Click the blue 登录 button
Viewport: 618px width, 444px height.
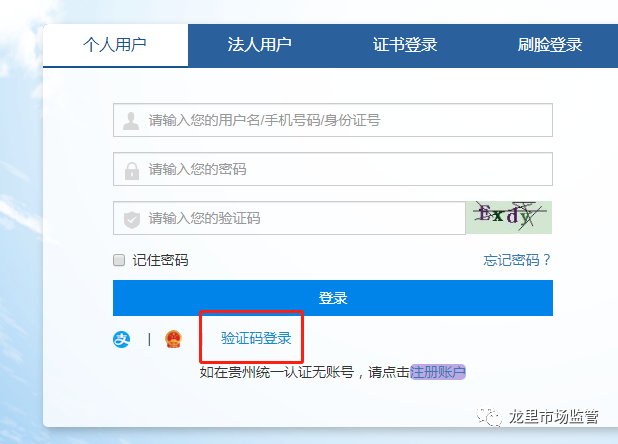pos(333,298)
